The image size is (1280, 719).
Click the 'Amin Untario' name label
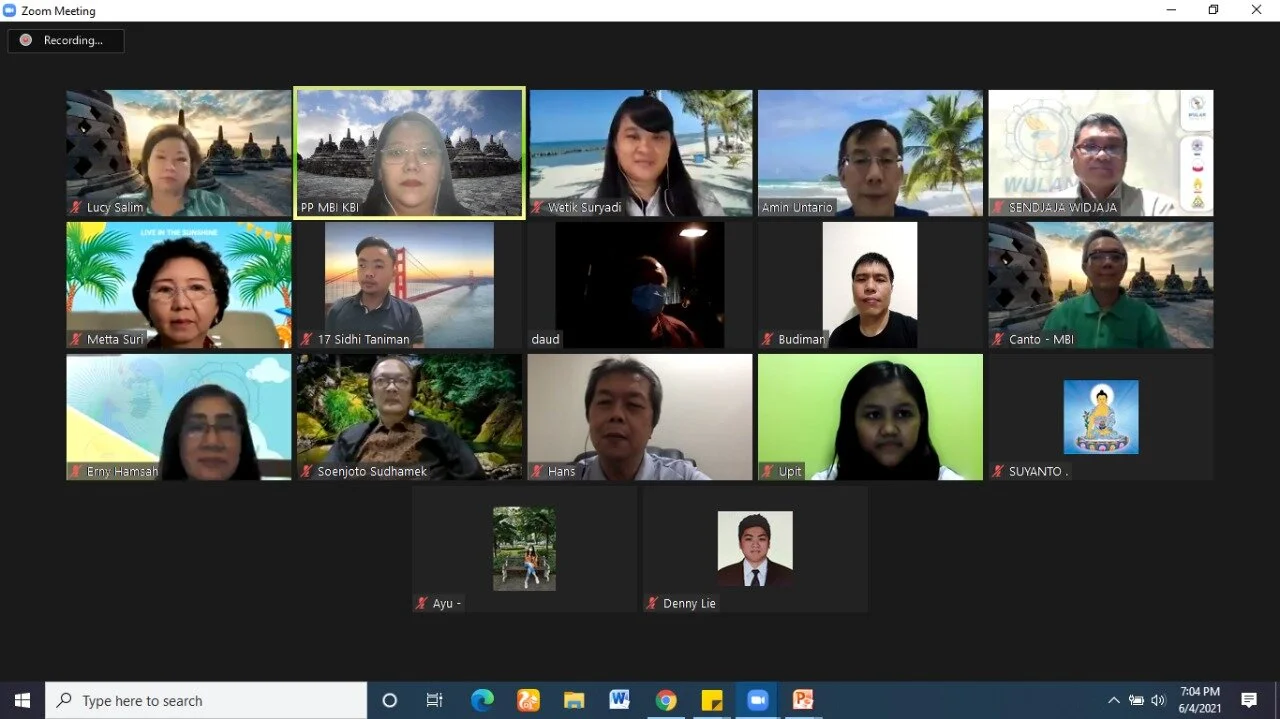797,208
